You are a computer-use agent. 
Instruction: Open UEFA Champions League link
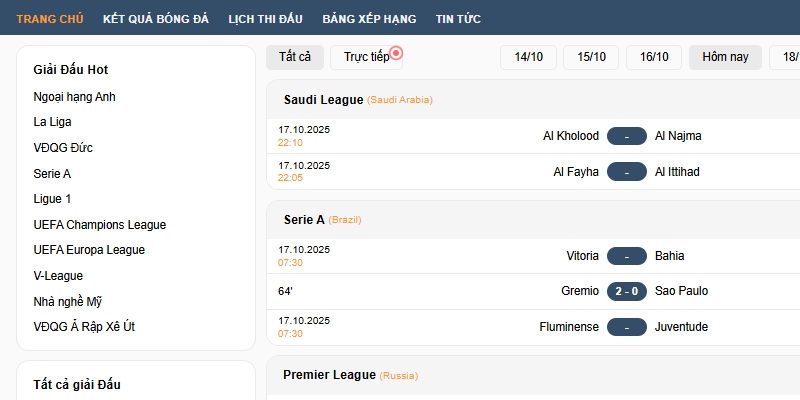(x=99, y=225)
